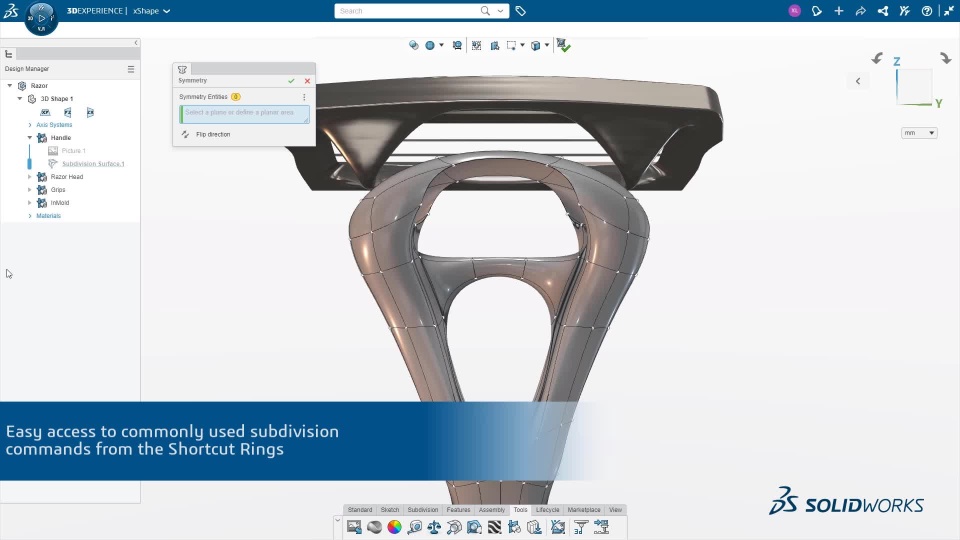Click the blue sphere display style icon
This screenshot has height=540, width=960.
(430, 45)
